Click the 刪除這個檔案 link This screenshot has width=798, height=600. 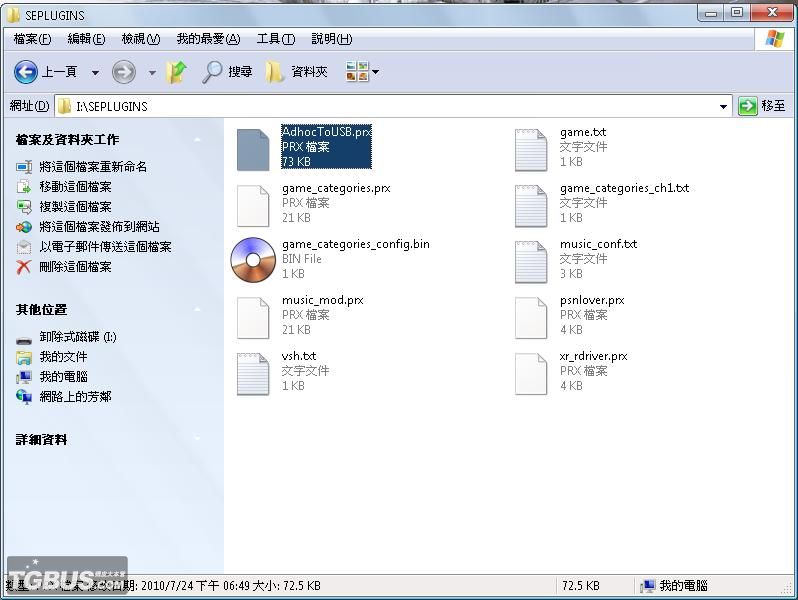click(x=75, y=267)
